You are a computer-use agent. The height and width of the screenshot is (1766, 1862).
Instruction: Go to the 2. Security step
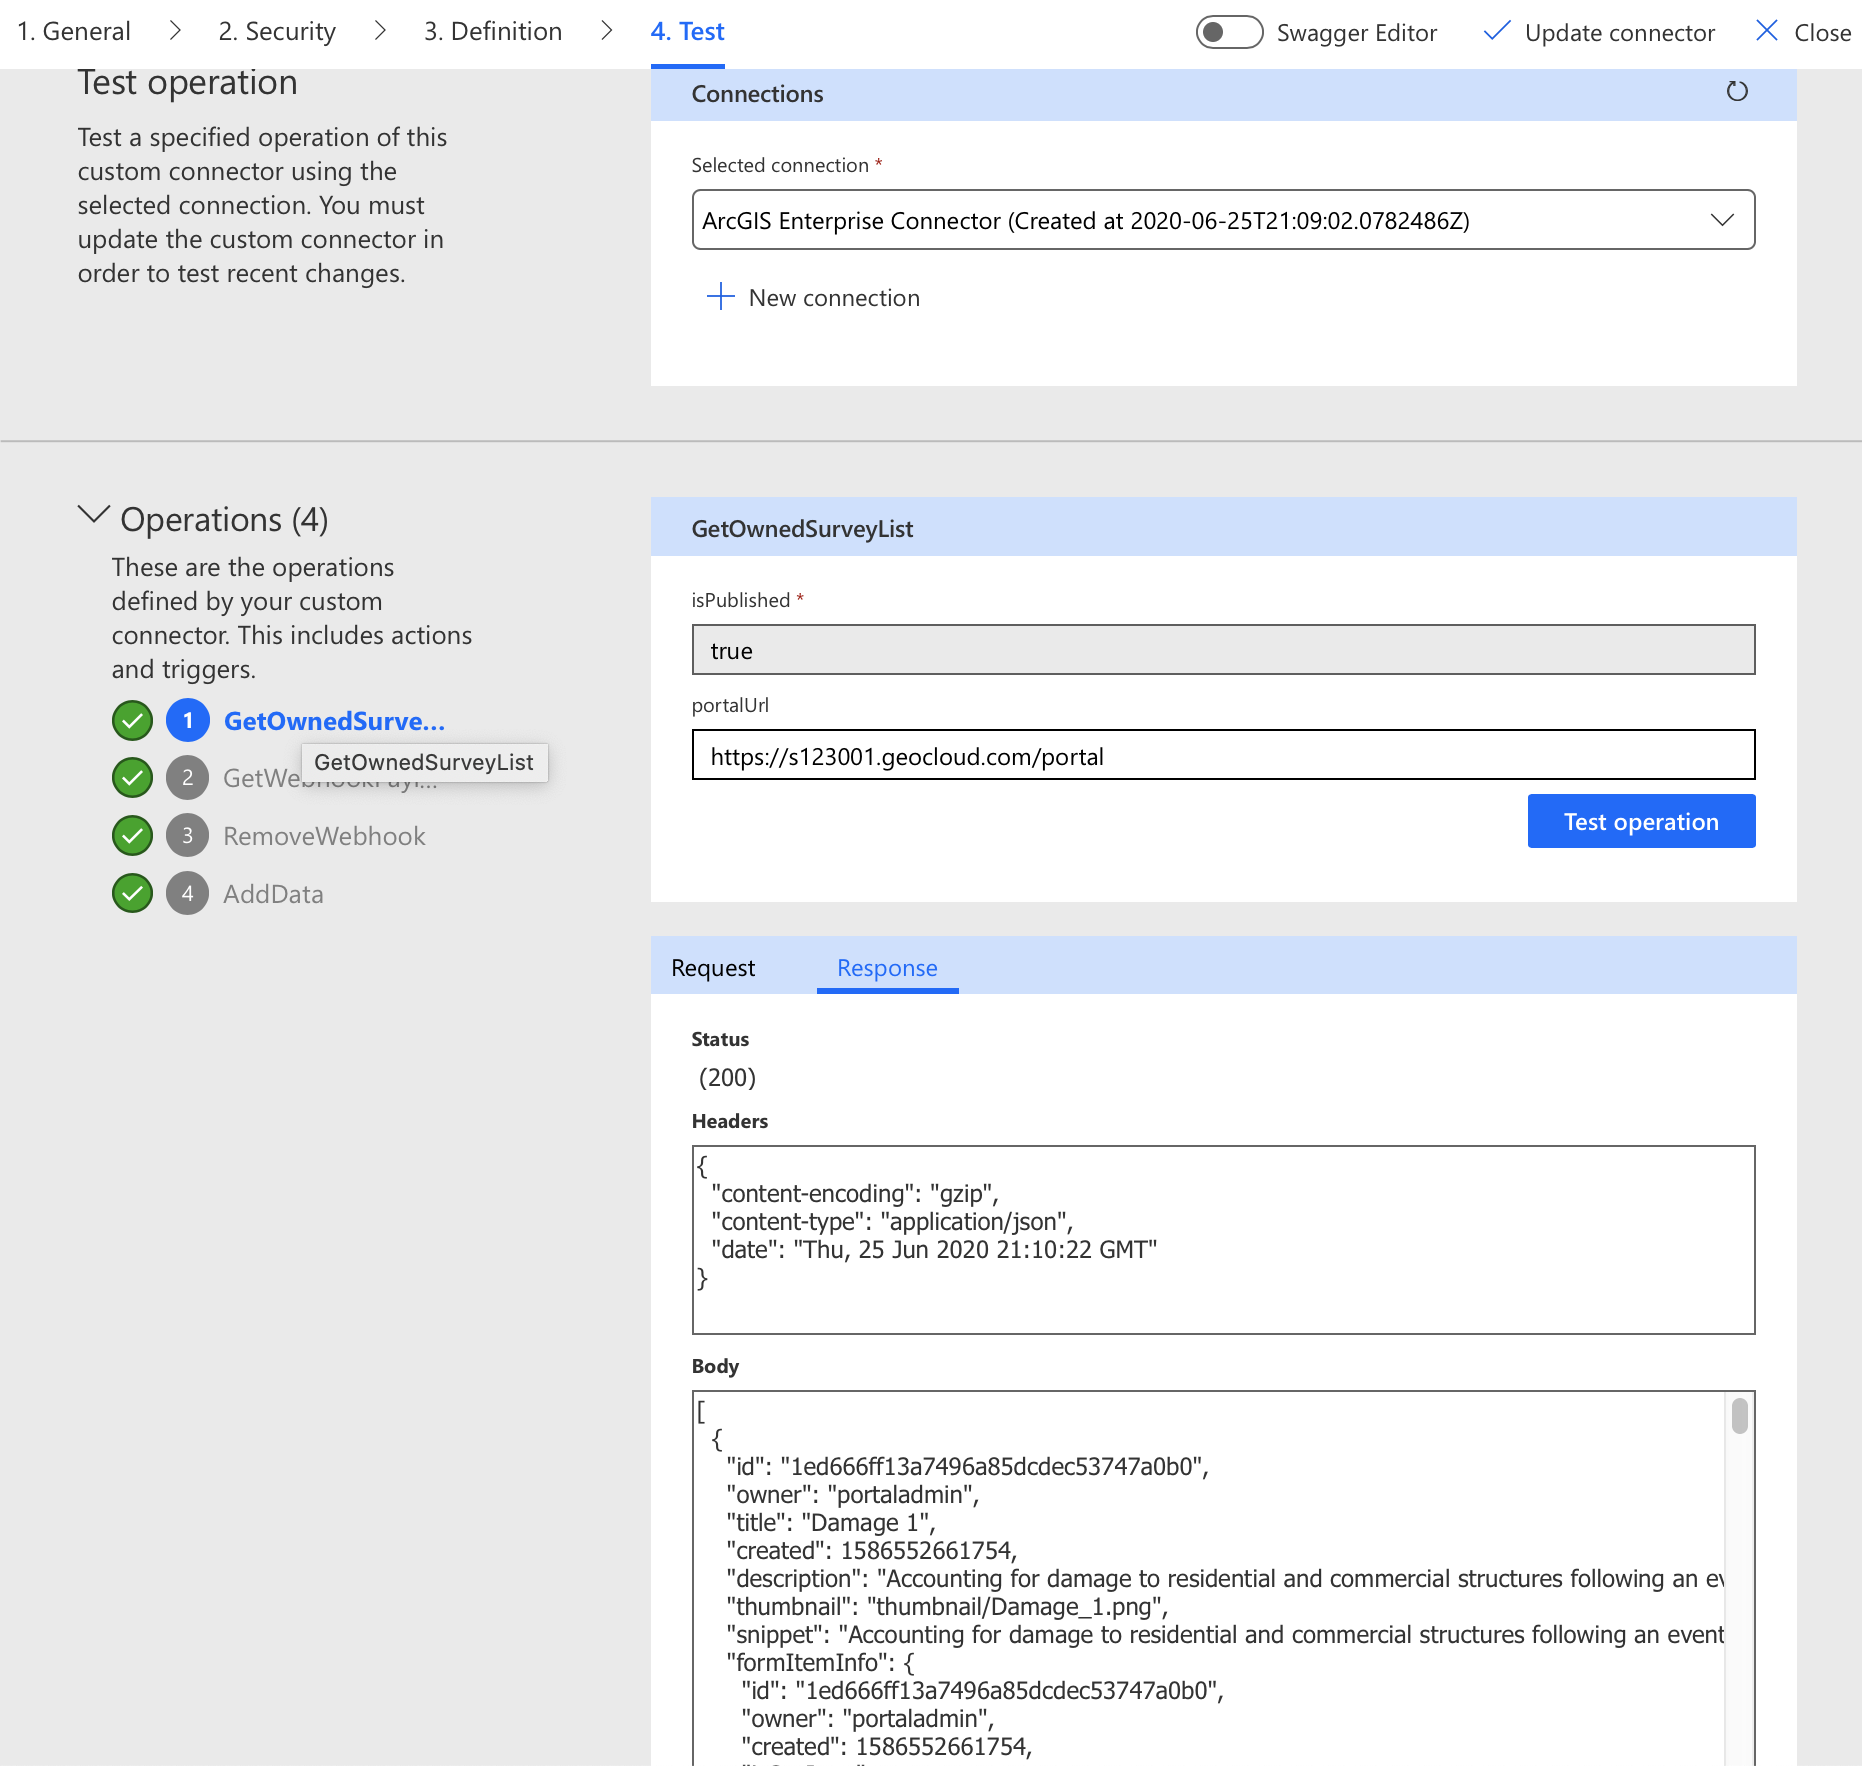[x=277, y=31]
